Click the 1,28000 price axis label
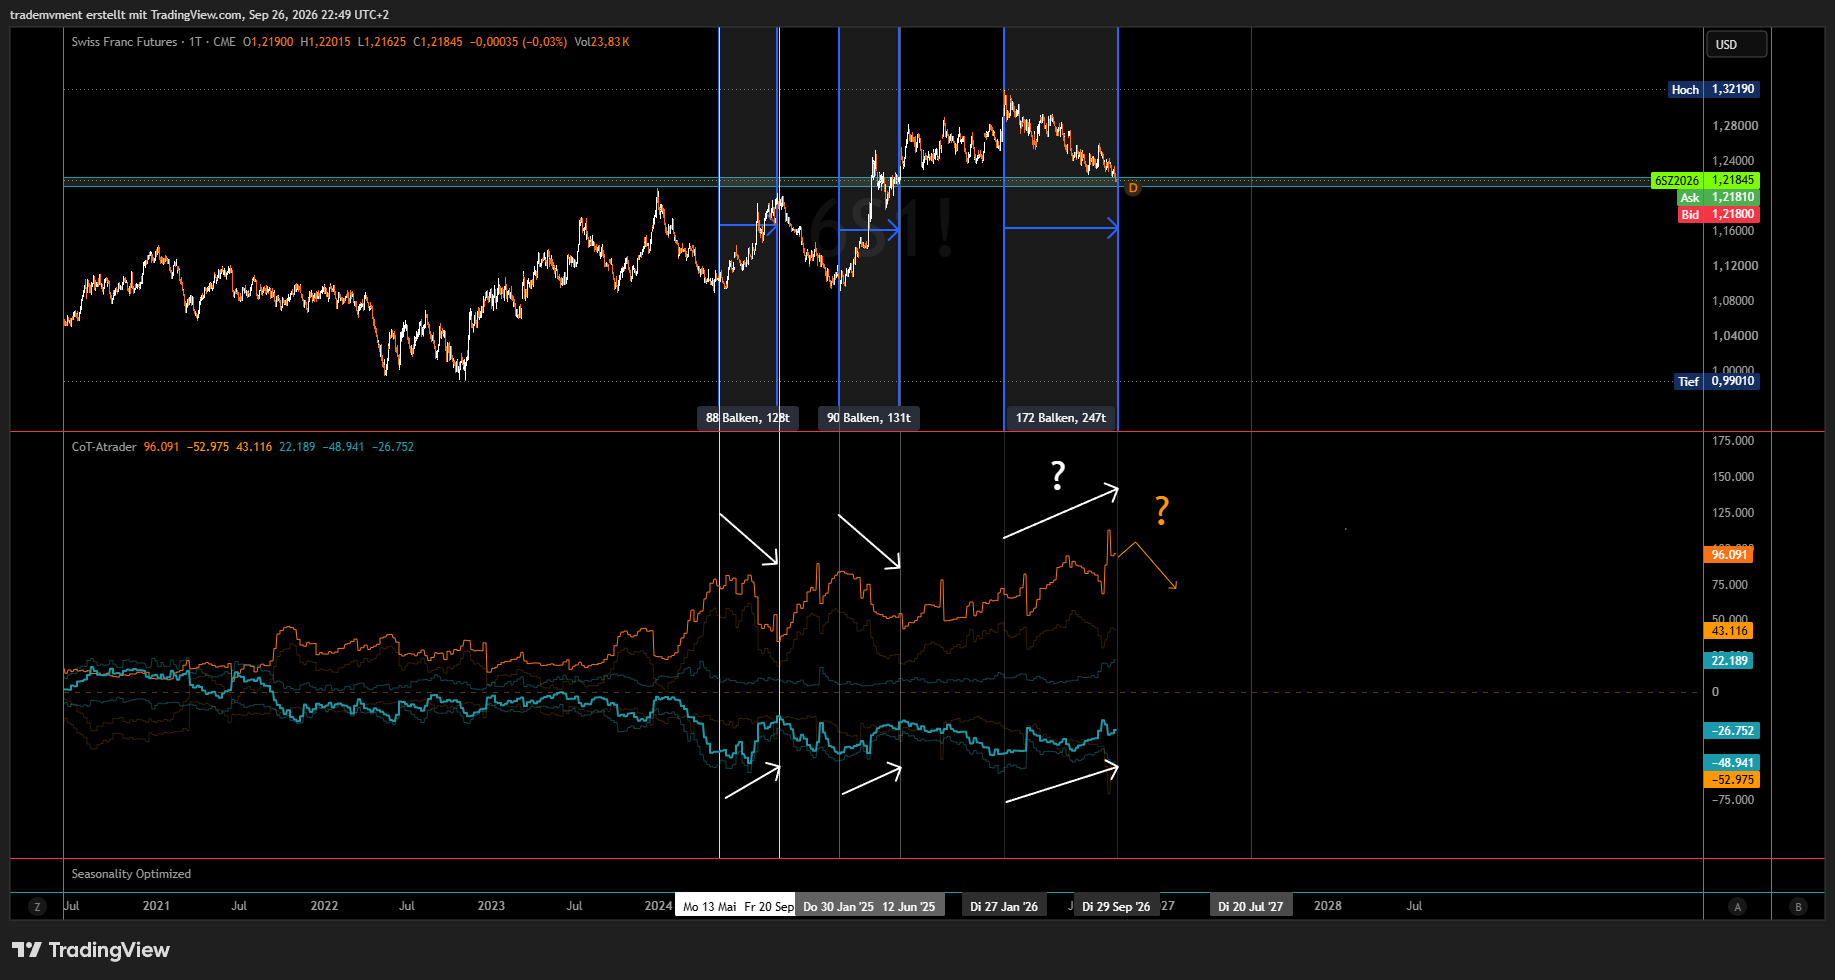The image size is (1835, 980). click(1735, 126)
